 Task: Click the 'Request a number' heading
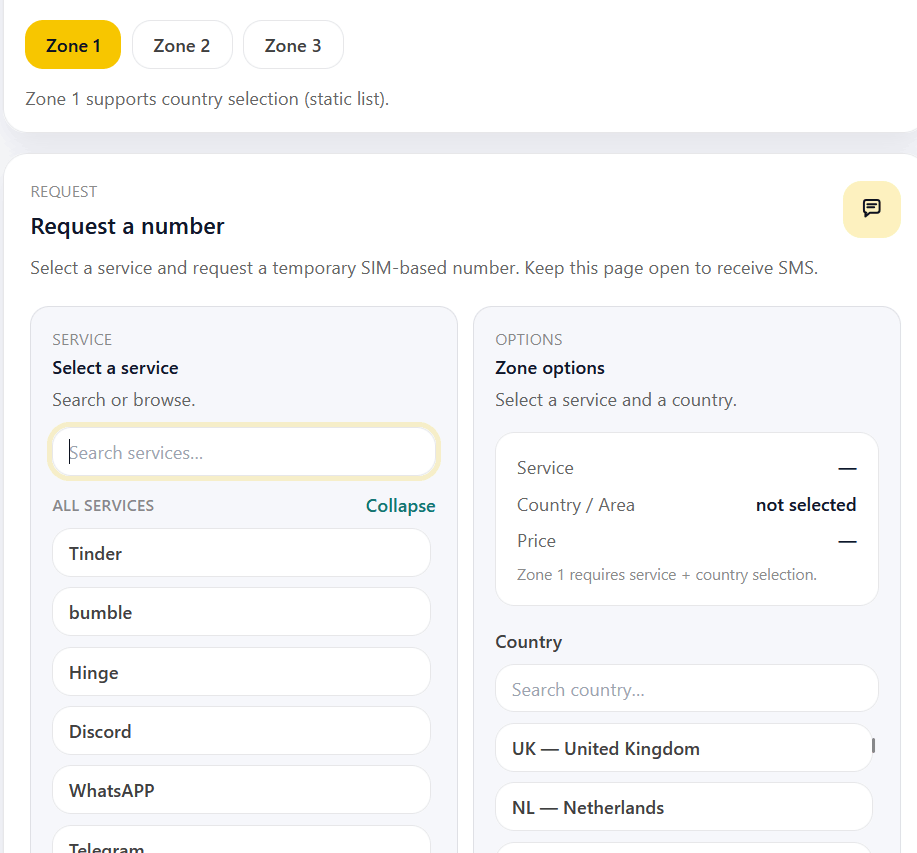(127, 226)
